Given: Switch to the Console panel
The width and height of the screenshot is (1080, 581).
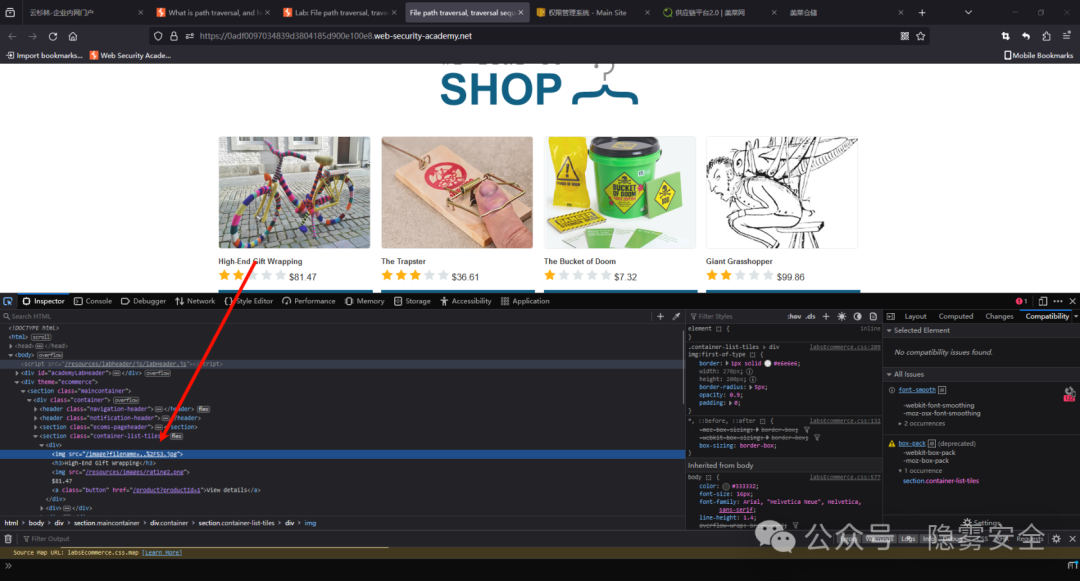Looking at the screenshot, I should click(93, 302).
